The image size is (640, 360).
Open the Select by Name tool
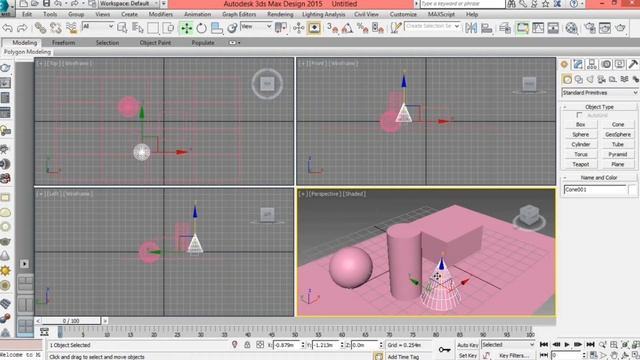point(138,28)
